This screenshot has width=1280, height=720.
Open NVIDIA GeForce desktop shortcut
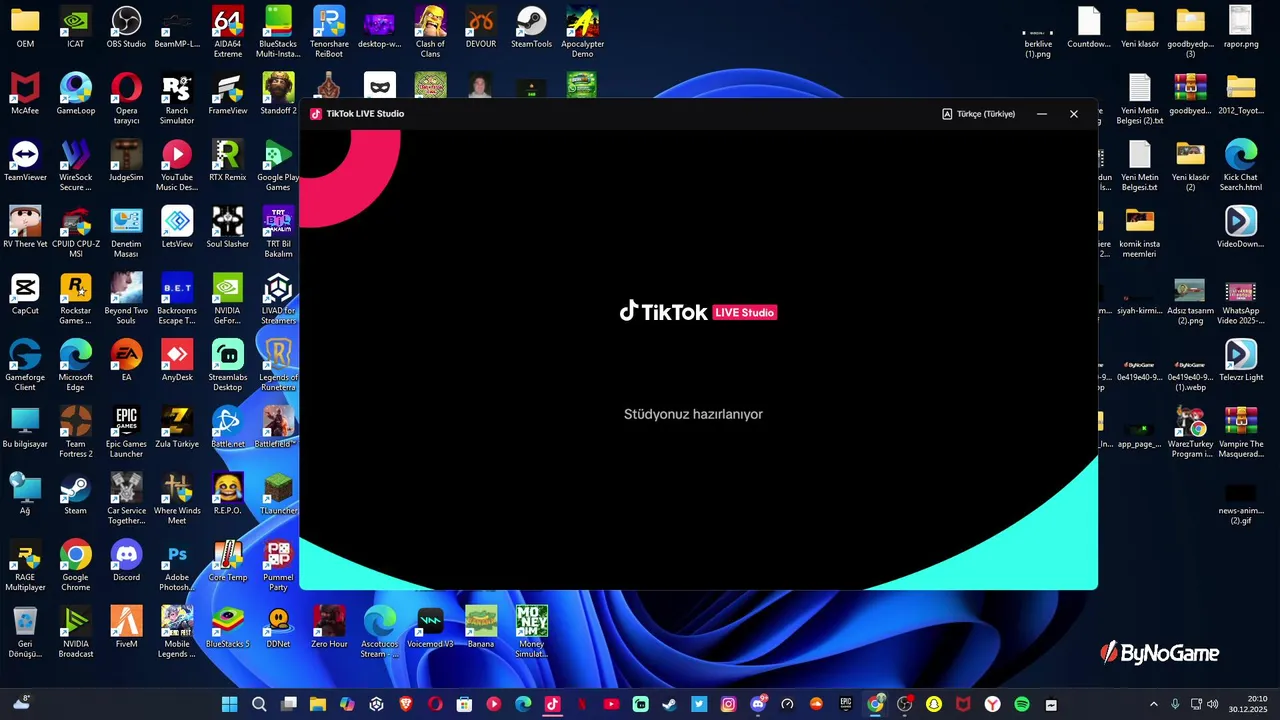(228, 300)
